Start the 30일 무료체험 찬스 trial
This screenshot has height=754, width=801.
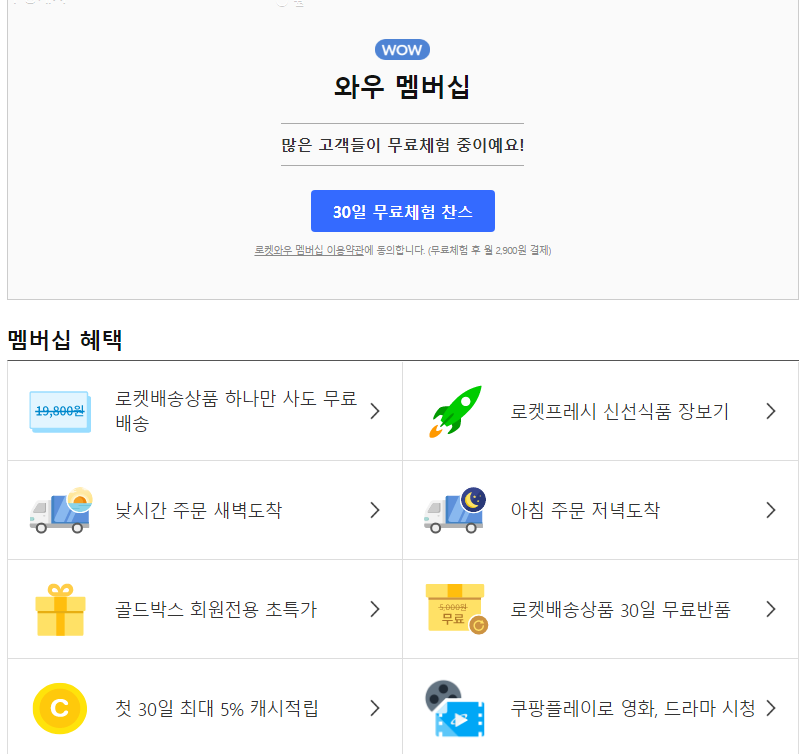[x=403, y=211]
